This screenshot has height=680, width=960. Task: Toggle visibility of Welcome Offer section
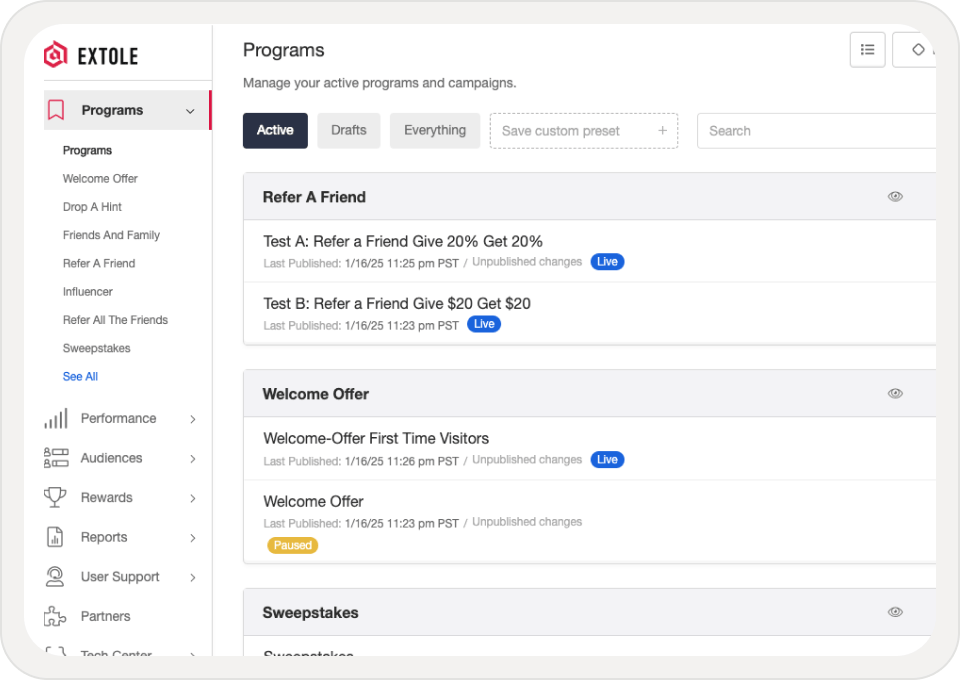pos(895,394)
